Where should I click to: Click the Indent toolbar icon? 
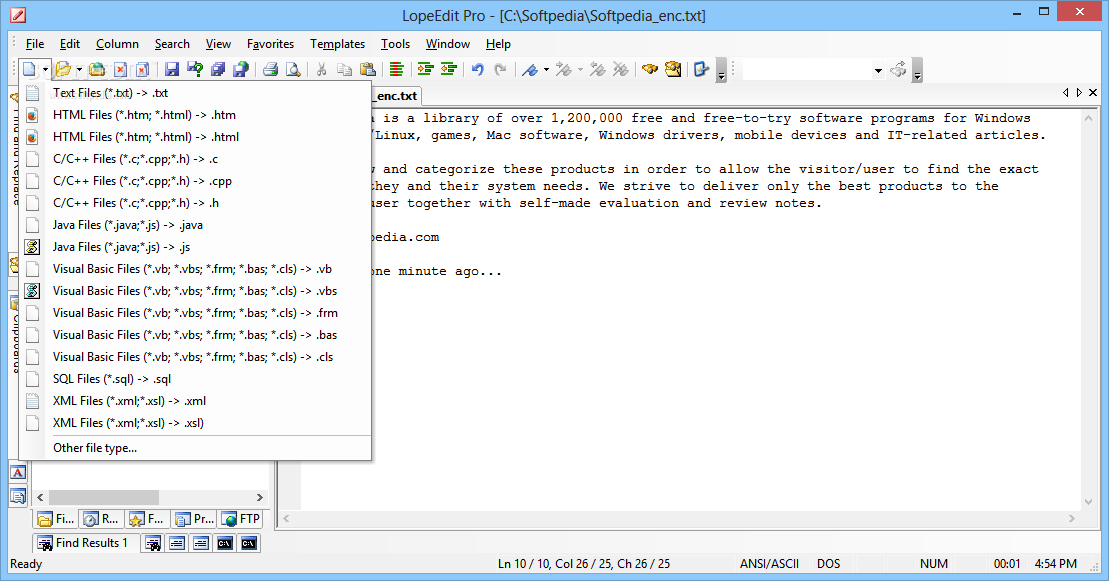pyautogui.click(x=425, y=69)
